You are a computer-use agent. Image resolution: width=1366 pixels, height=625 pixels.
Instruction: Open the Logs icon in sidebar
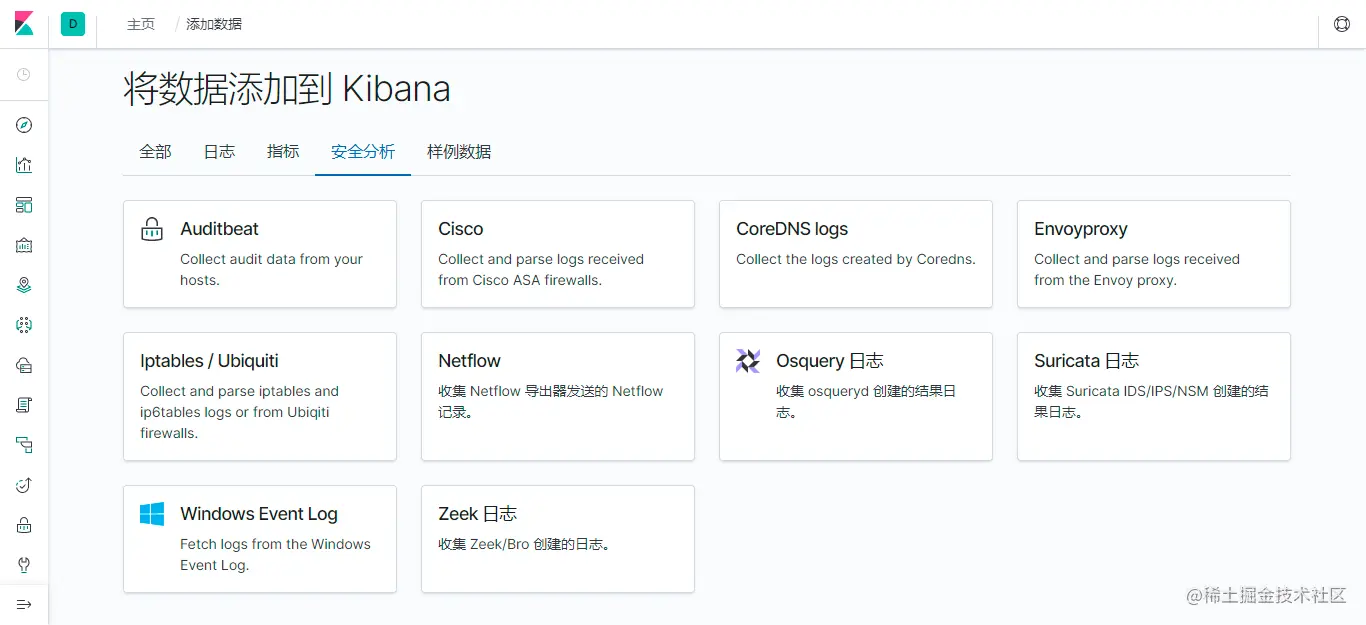click(x=24, y=405)
